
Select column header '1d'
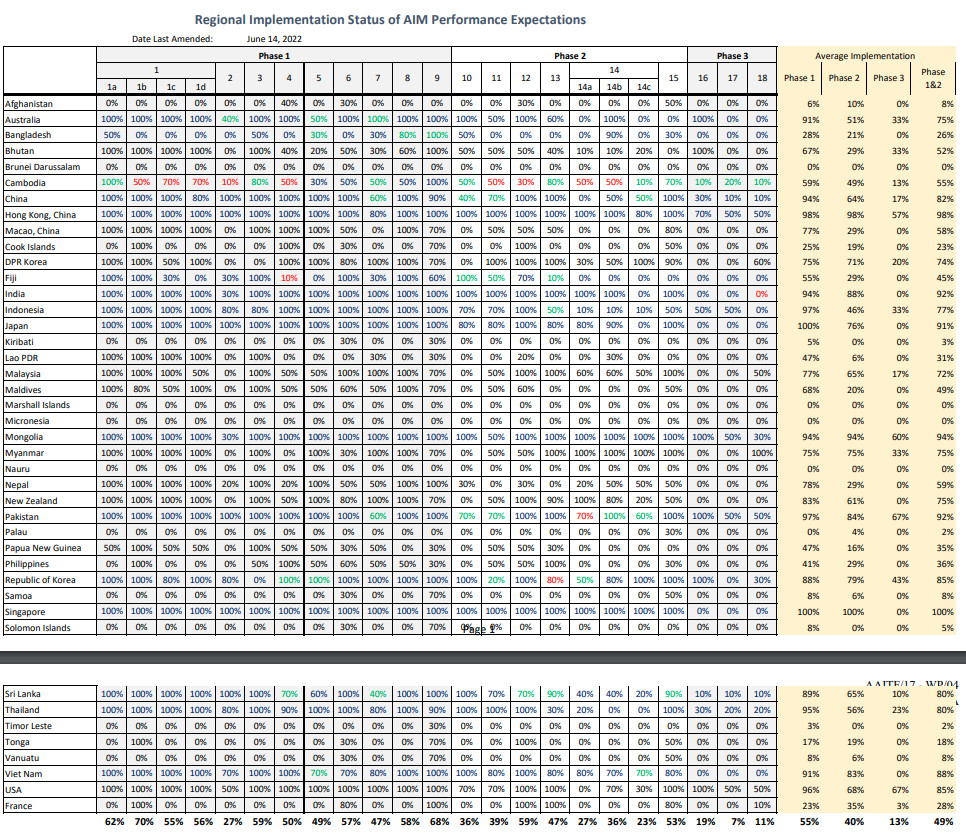coord(200,87)
